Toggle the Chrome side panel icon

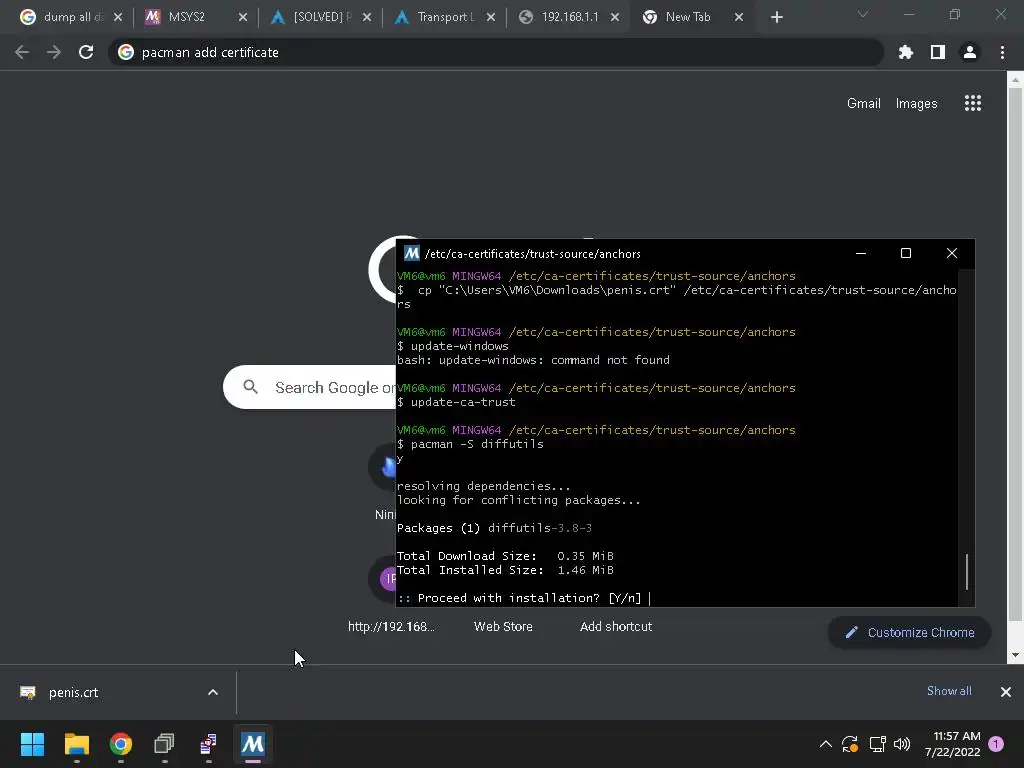[938, 52]
